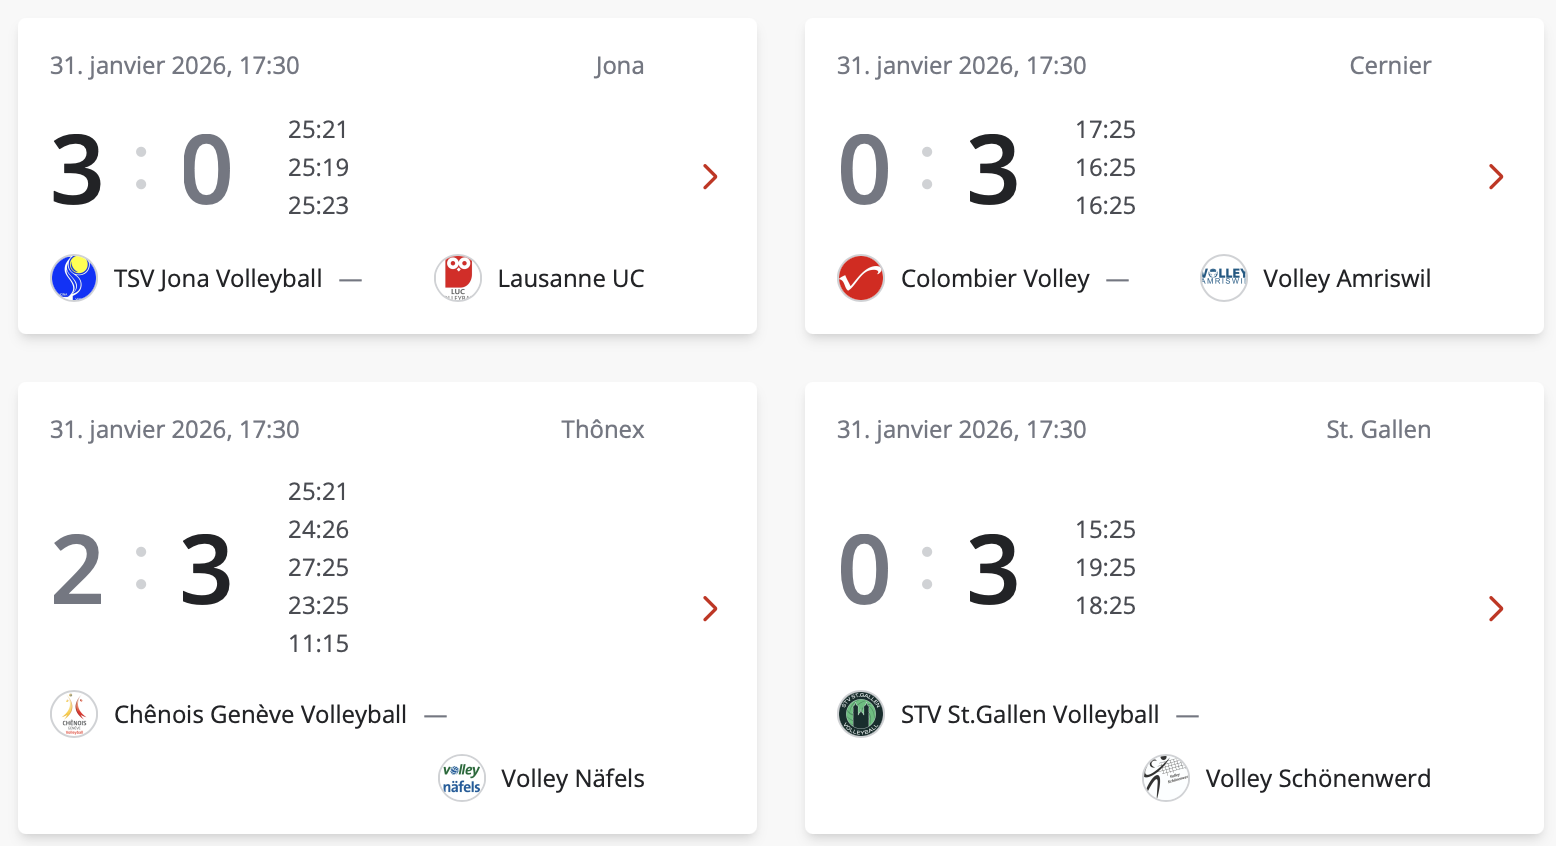Open the Volley Amriswil team link
Viewport: 1556px width, 846px height.
pos(1346,278)
